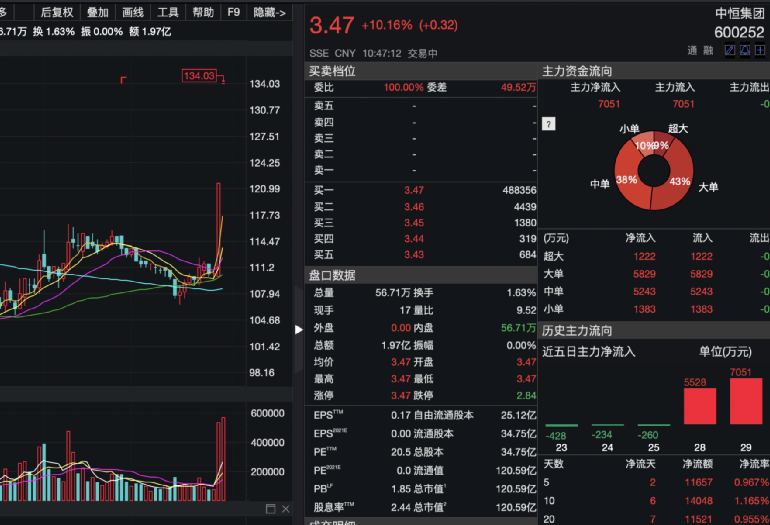Click the 小单 10% donut segment
770x525 pixels.
click(x=643, y=142)
